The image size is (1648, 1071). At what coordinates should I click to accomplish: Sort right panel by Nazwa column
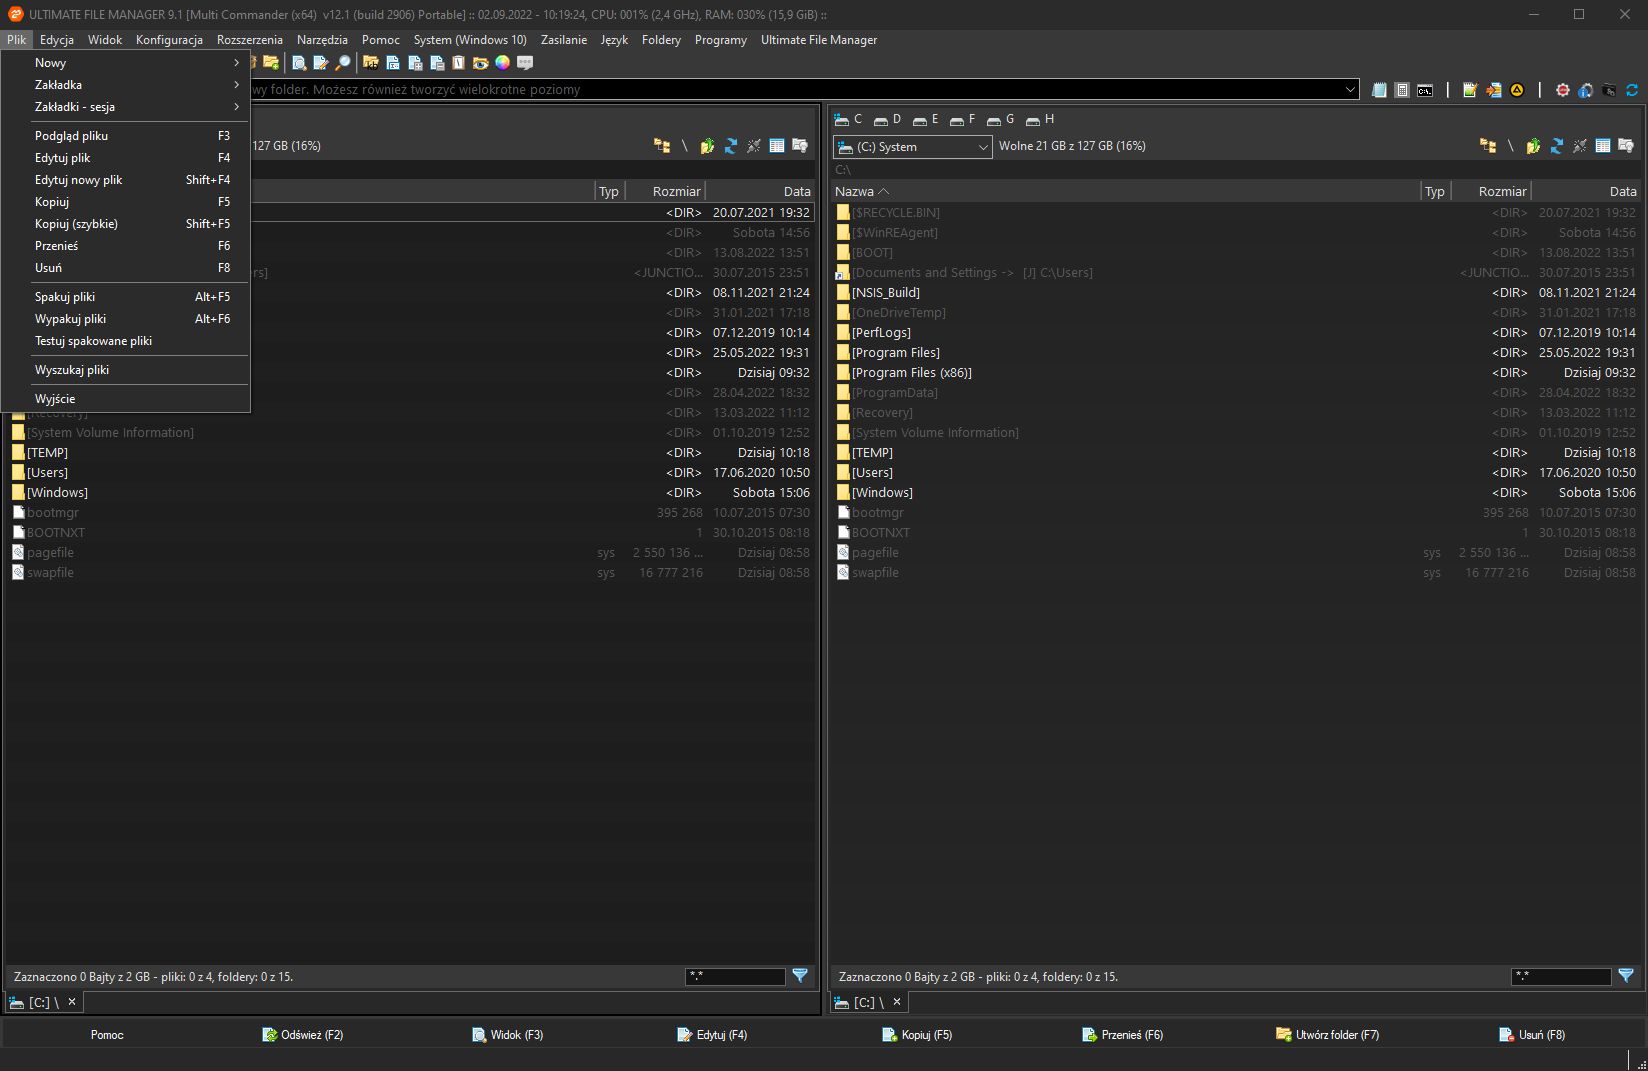coord(1125,191)
